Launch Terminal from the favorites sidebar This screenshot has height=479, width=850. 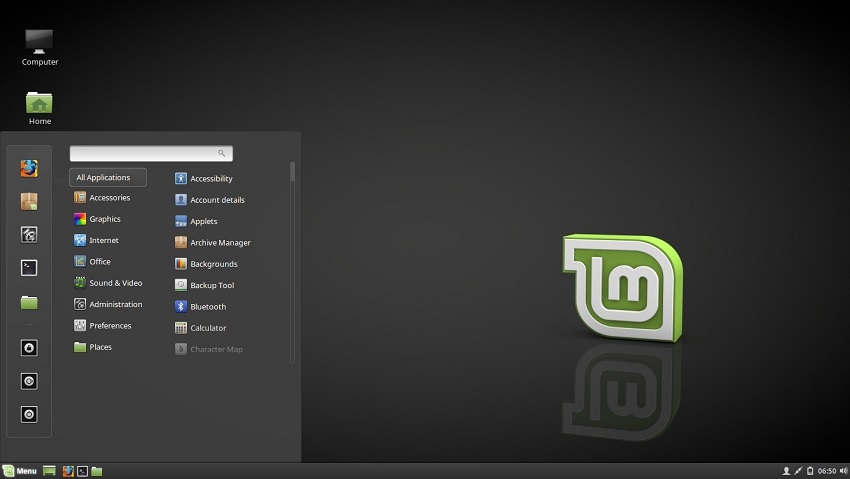[x=29, y=268]
